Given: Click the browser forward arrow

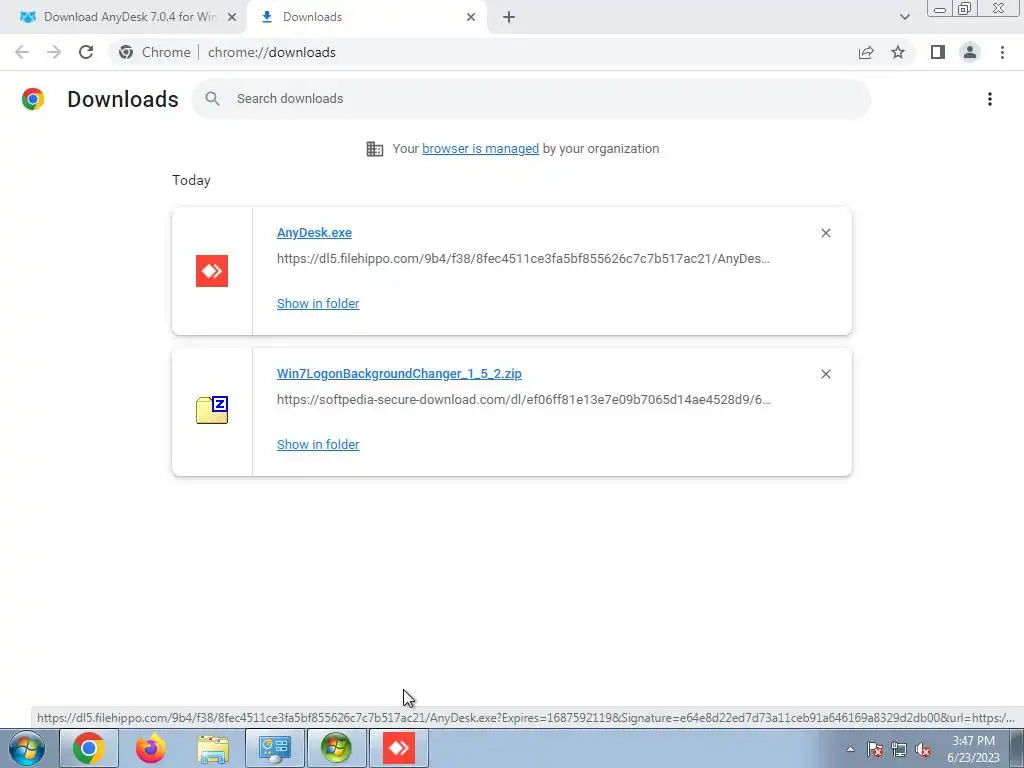Looking at the screenshot, I should [54, 52].
